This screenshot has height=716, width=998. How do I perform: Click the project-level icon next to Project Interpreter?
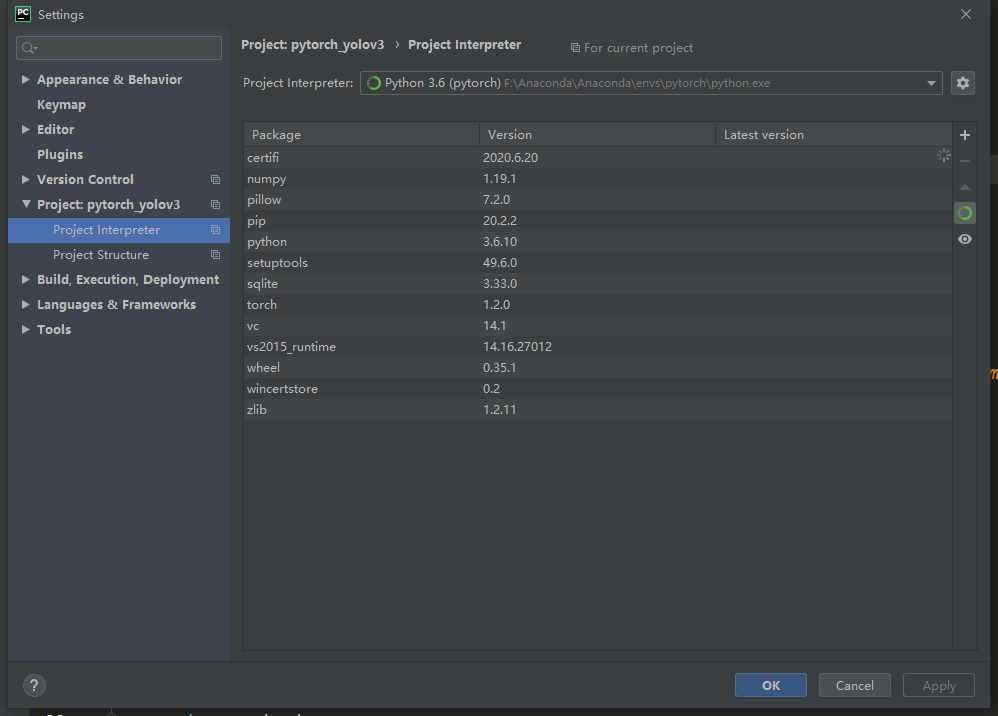216,230
